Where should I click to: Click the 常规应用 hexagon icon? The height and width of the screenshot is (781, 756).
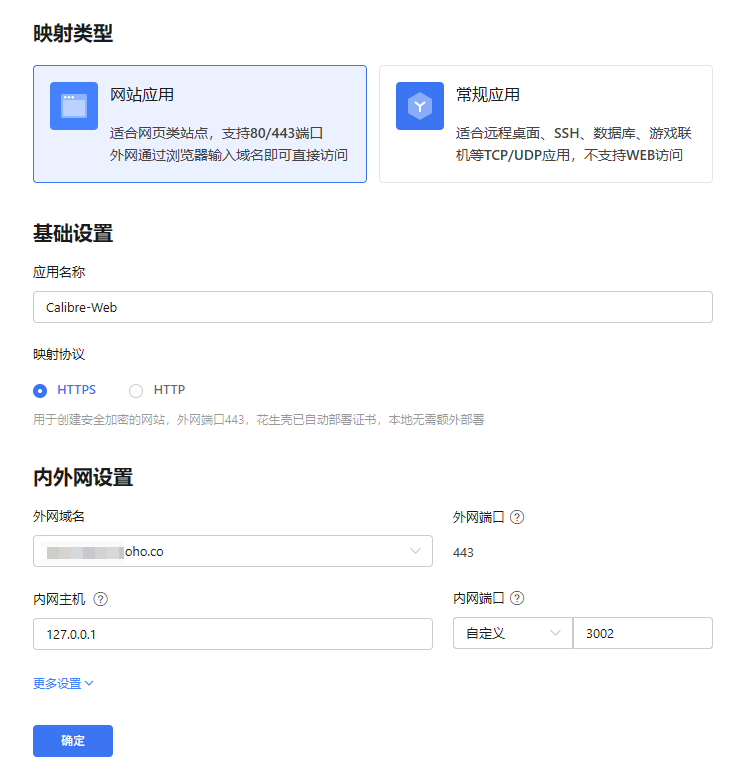420,106
